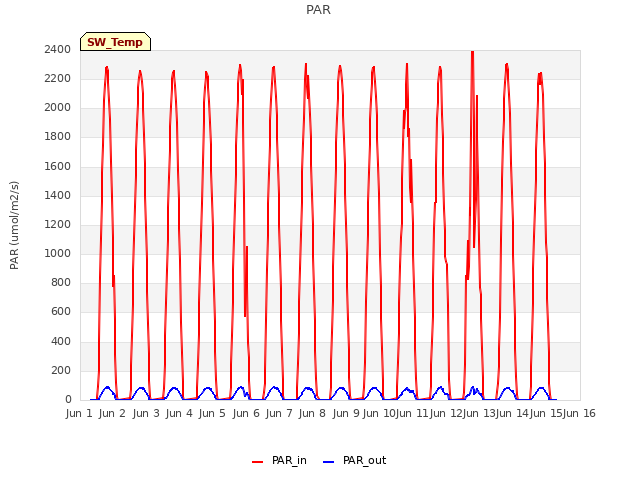Toggle the PAR_out legend entry

click(354, 461)
